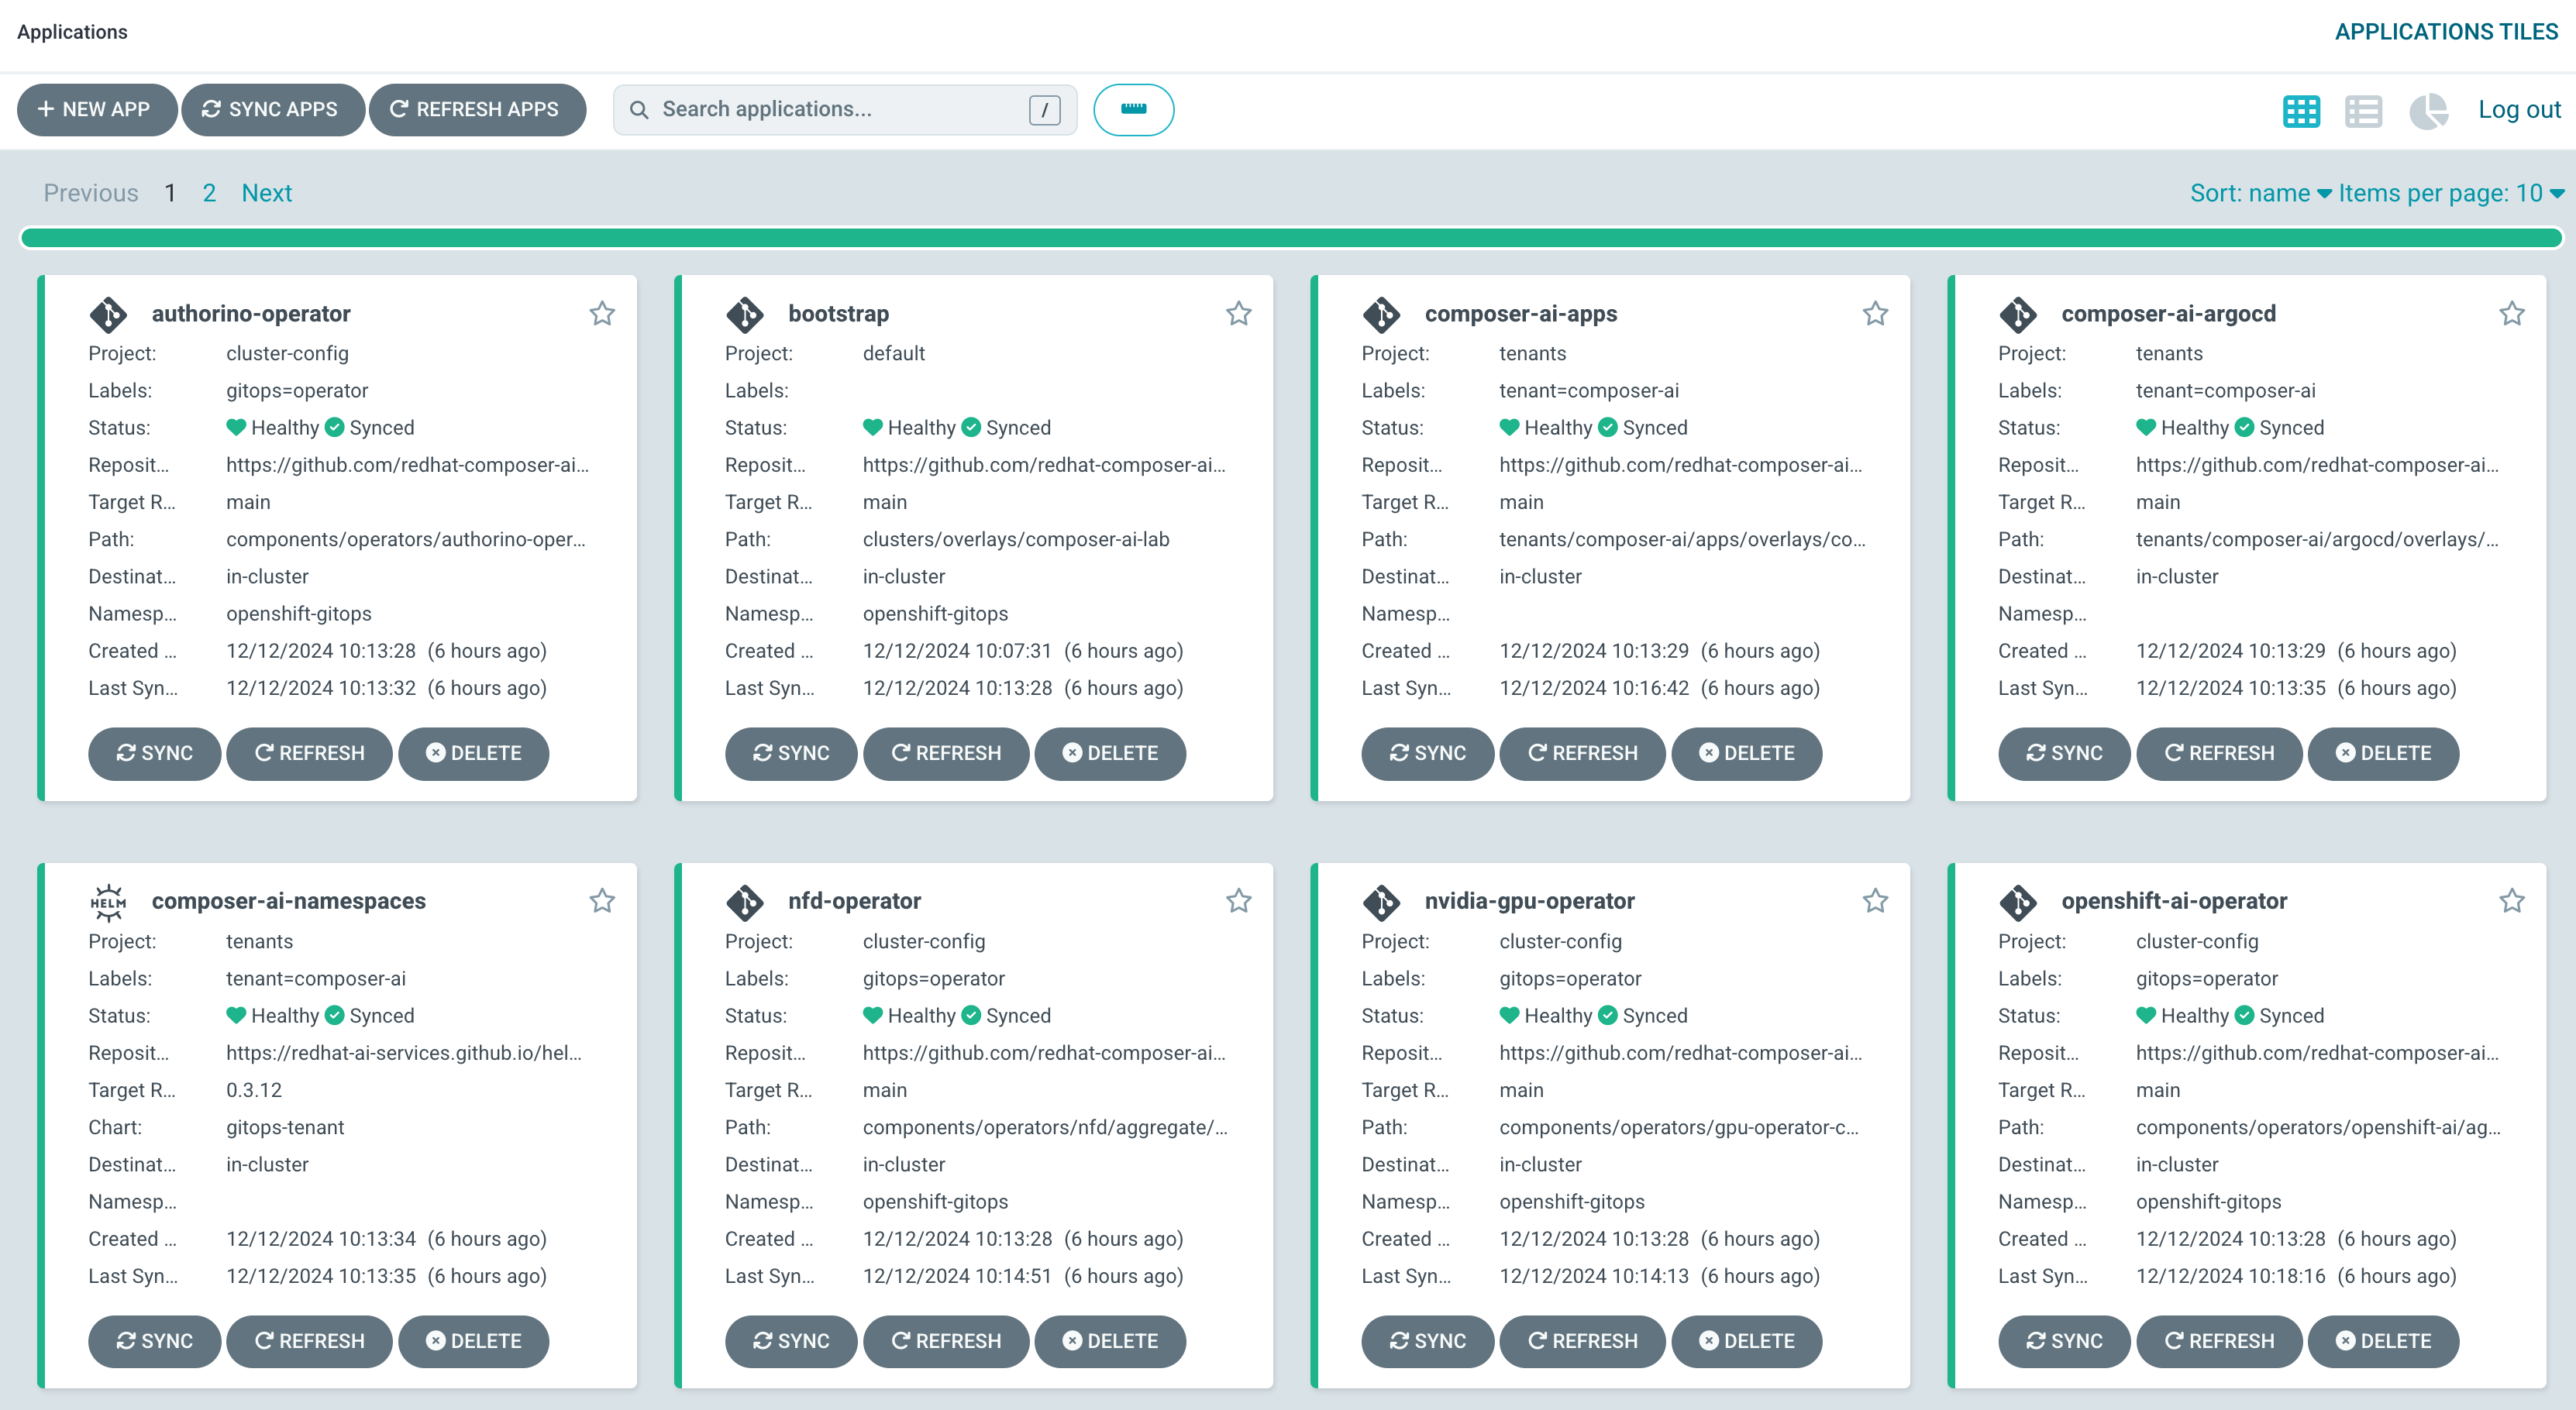Click Healthy heart icon on openshift-ai-operator
The width and height of the screenshot is (2576, 1410).
[2146, 1015]
